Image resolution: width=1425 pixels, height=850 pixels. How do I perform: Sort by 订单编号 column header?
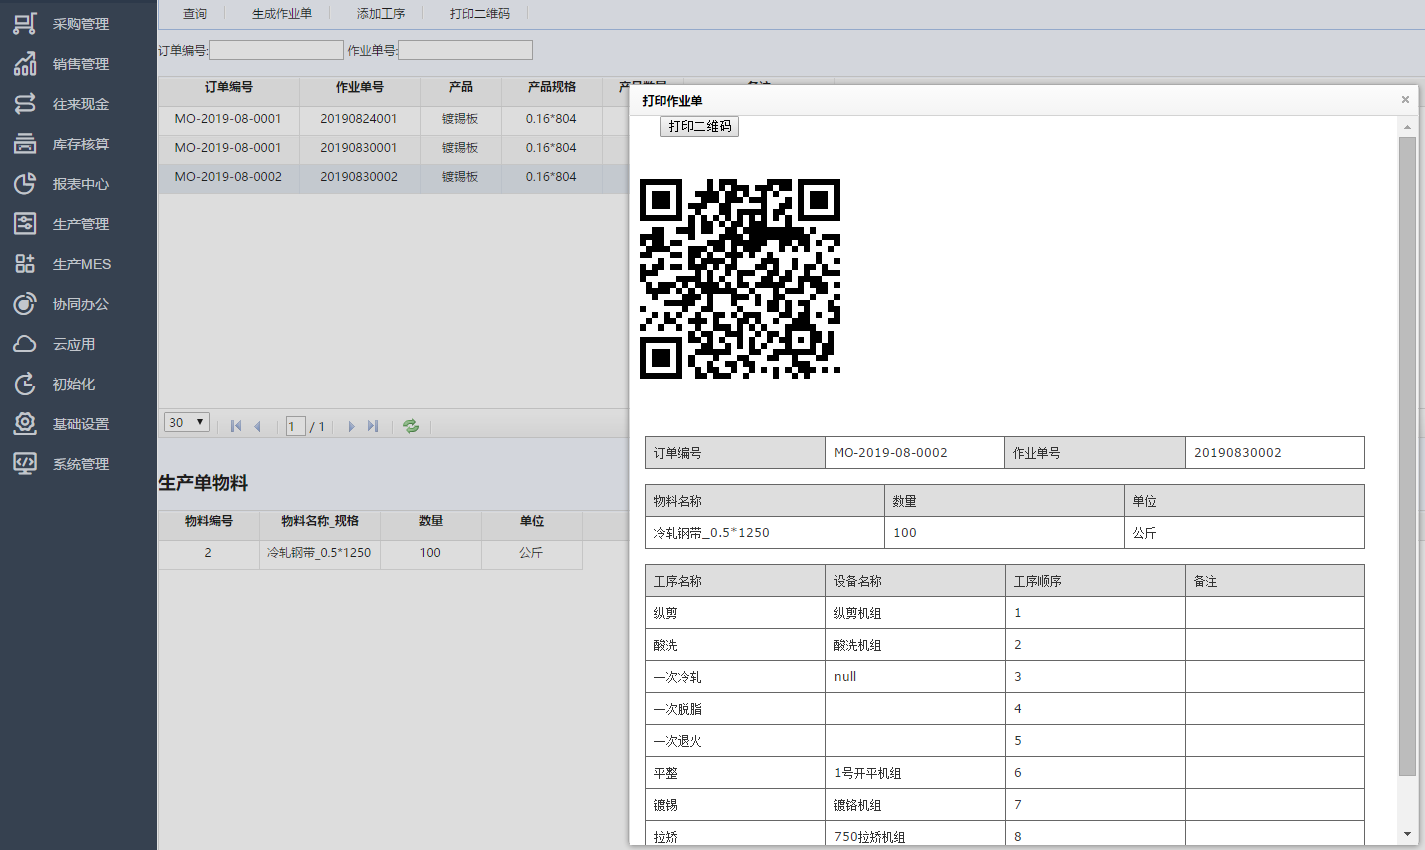[x=229, y=87]
